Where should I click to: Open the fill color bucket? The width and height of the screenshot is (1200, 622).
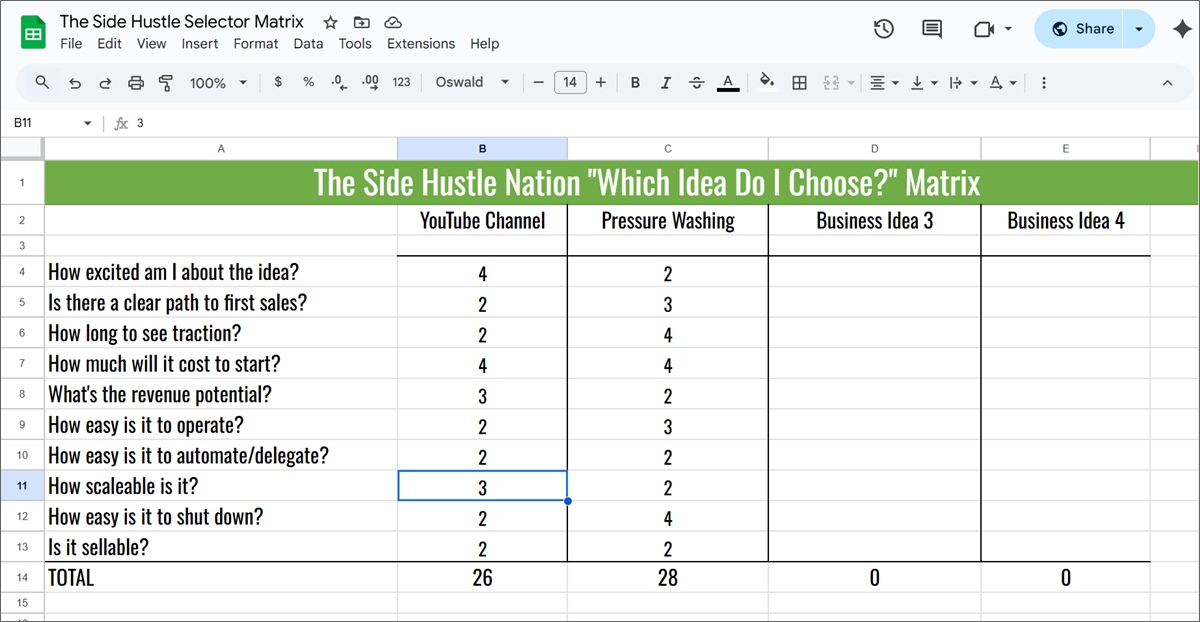[x=767, y=82]
